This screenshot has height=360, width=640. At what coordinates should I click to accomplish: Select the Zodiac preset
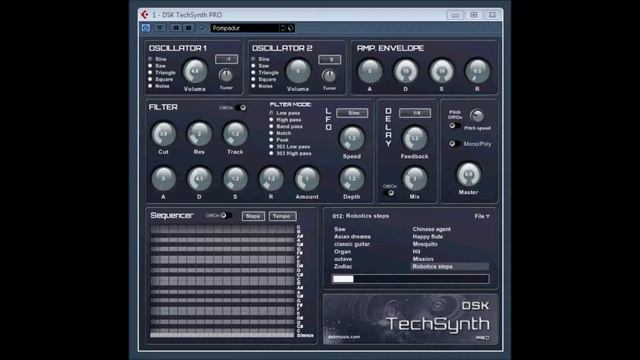[x=343, y=266]
